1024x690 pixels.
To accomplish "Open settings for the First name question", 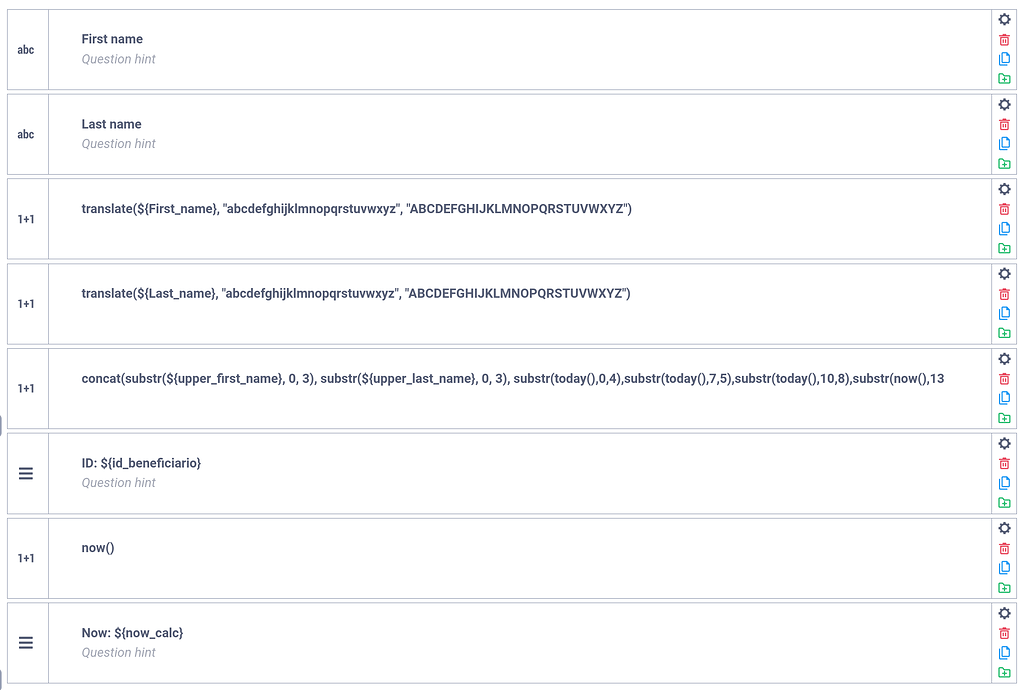I will click(1004, 19).
